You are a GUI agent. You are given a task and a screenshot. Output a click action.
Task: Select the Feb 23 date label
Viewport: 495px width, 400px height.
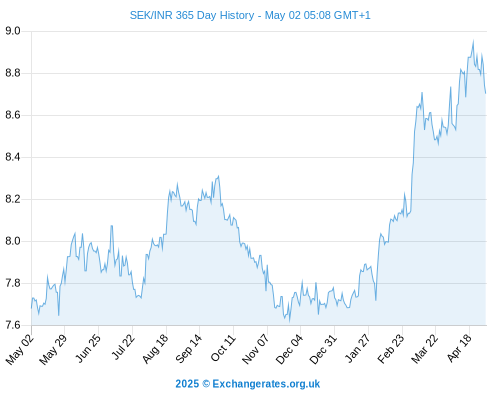coord(391,348)
